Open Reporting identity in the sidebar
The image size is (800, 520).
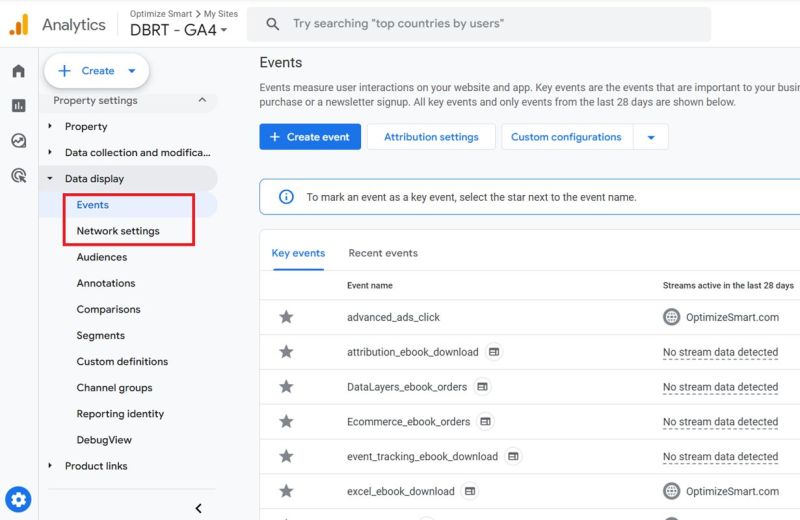(x=120, y=414)
